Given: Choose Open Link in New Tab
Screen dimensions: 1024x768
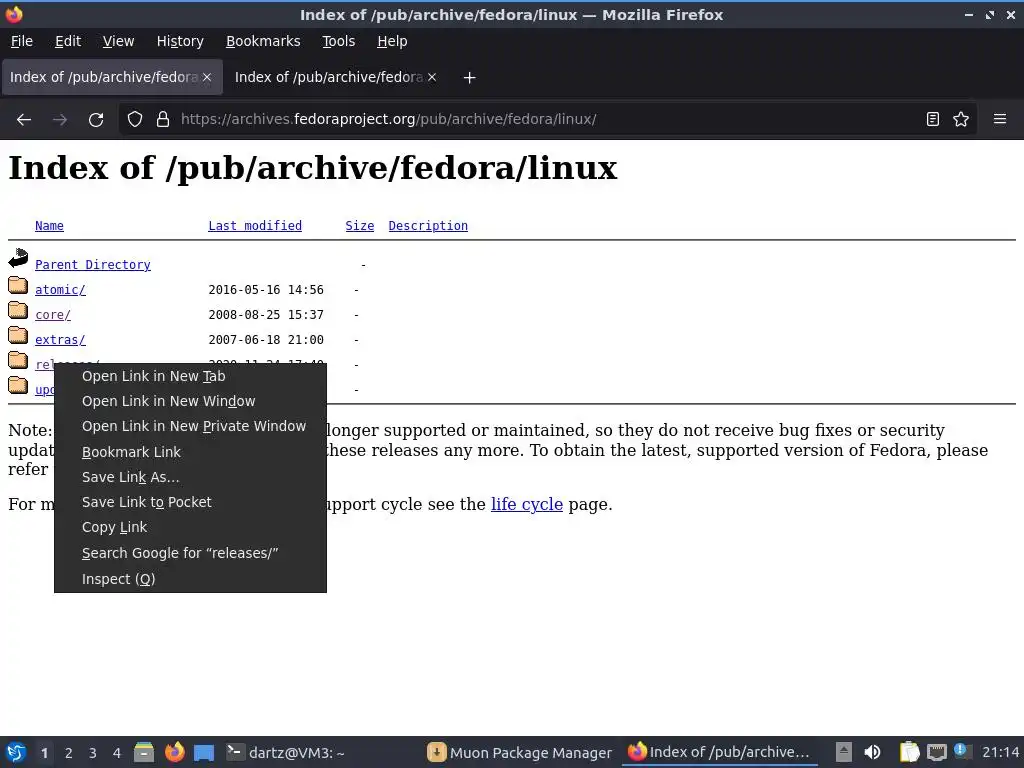Looking at the screenshot, I should tap(190, 376).
